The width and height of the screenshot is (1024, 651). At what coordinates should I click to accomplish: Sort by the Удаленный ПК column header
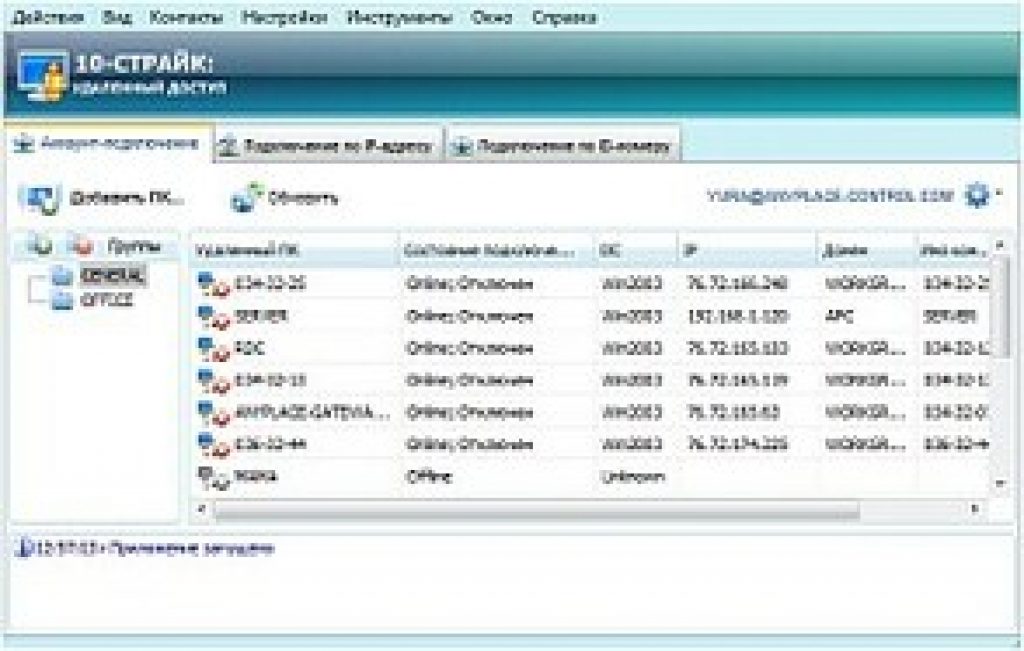(x=295, y=250)
